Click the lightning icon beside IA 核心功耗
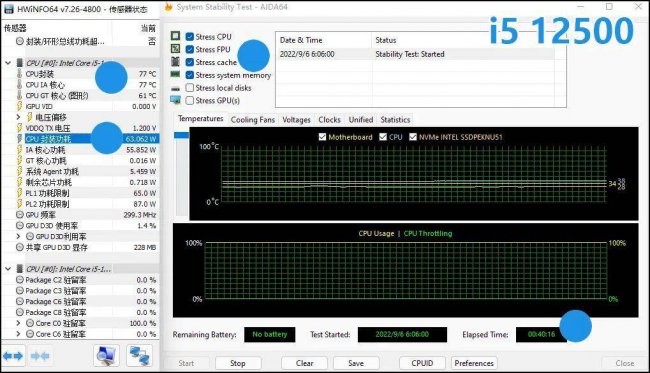Viewport: 650px width, 373px height. coord(19,150)
